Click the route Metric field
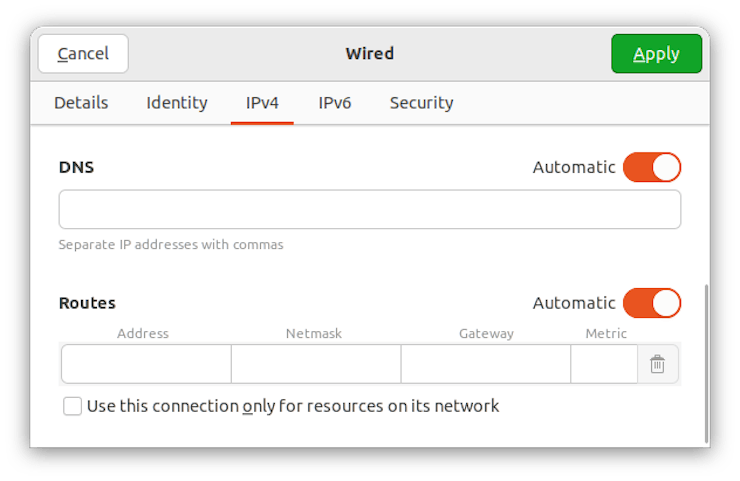 pos(604,365)
